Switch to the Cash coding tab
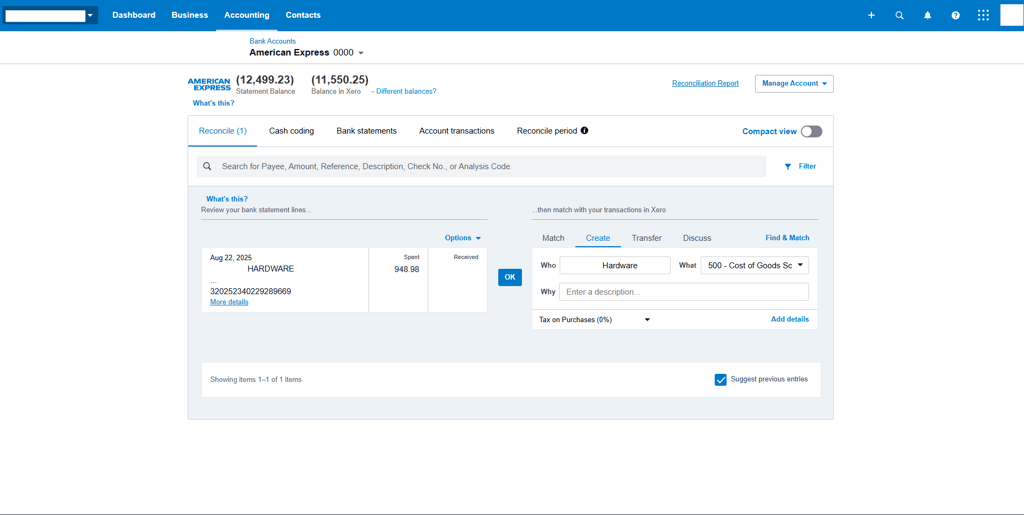The height and width of the screenshot is (515, 1024). coord(291,131)
